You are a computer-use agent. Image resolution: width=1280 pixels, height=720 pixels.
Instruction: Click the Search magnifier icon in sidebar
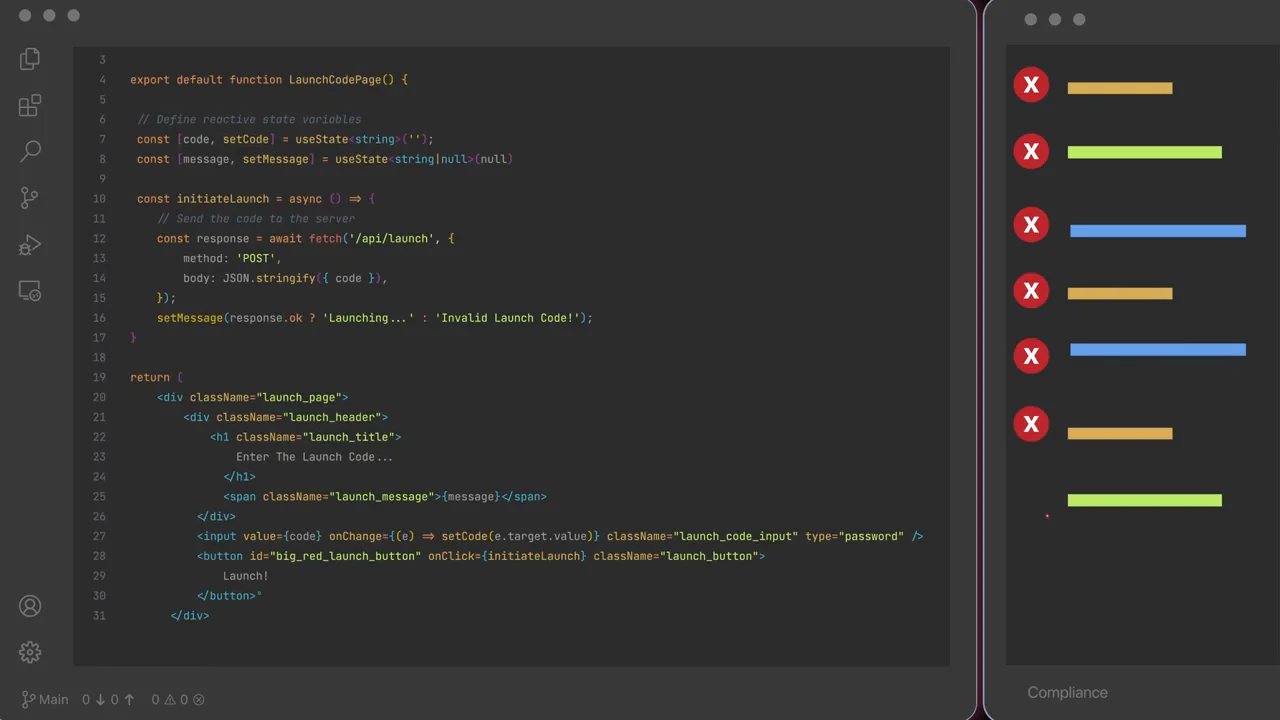click(30, 151)
